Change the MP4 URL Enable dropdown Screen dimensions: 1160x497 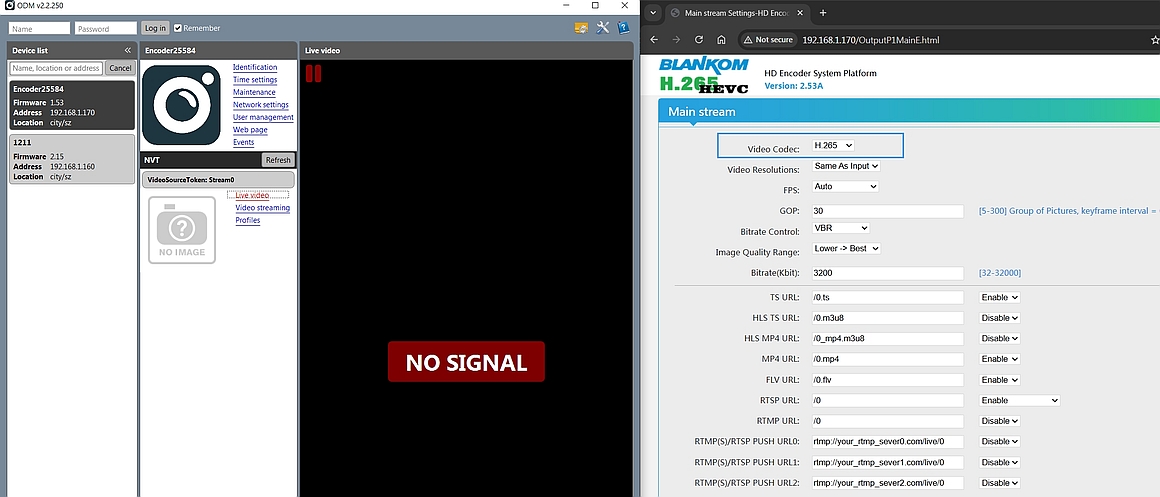(999, 359)
